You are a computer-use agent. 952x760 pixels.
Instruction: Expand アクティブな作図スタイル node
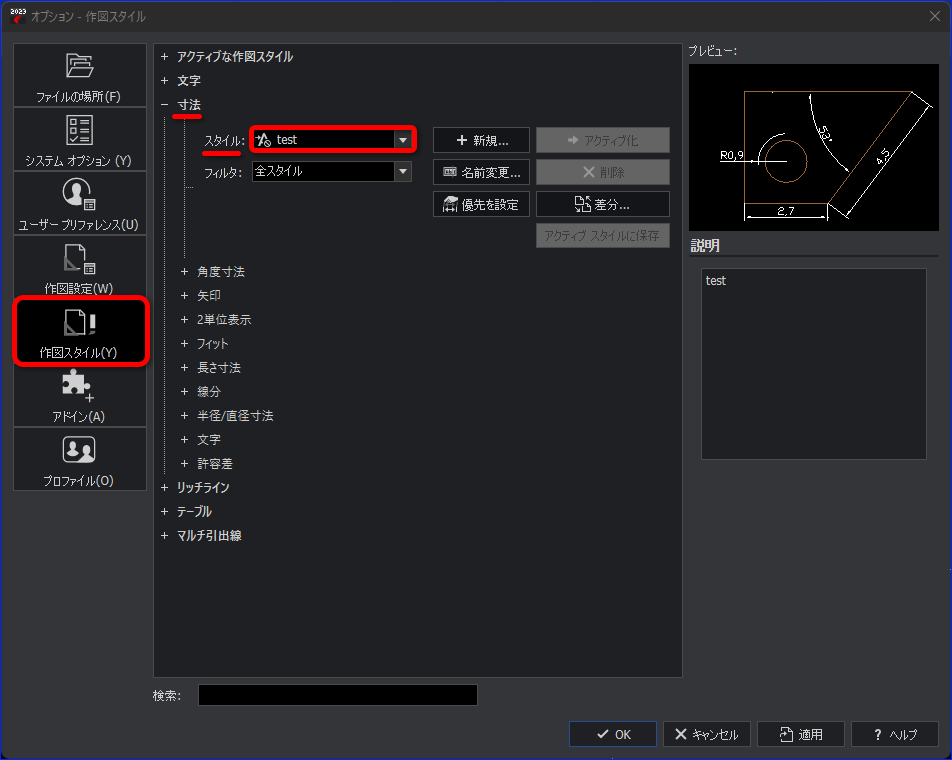click(x=165, y=56)
